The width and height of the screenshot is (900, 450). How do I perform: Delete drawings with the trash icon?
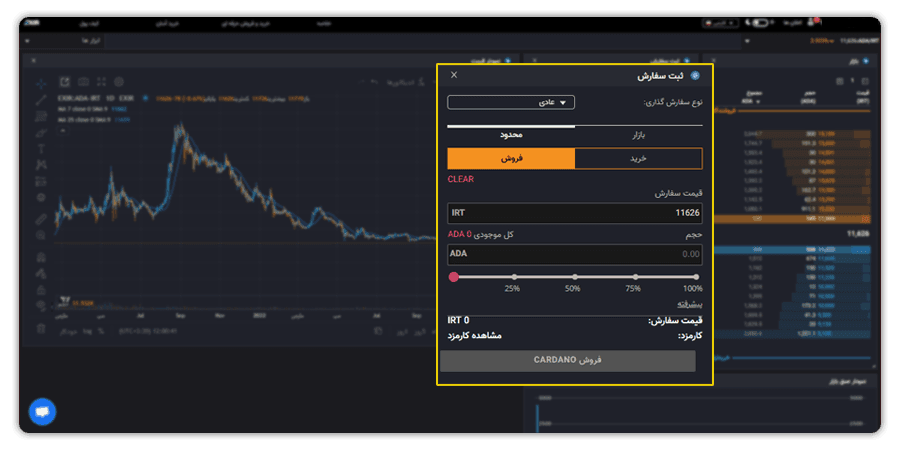[41, 328]
